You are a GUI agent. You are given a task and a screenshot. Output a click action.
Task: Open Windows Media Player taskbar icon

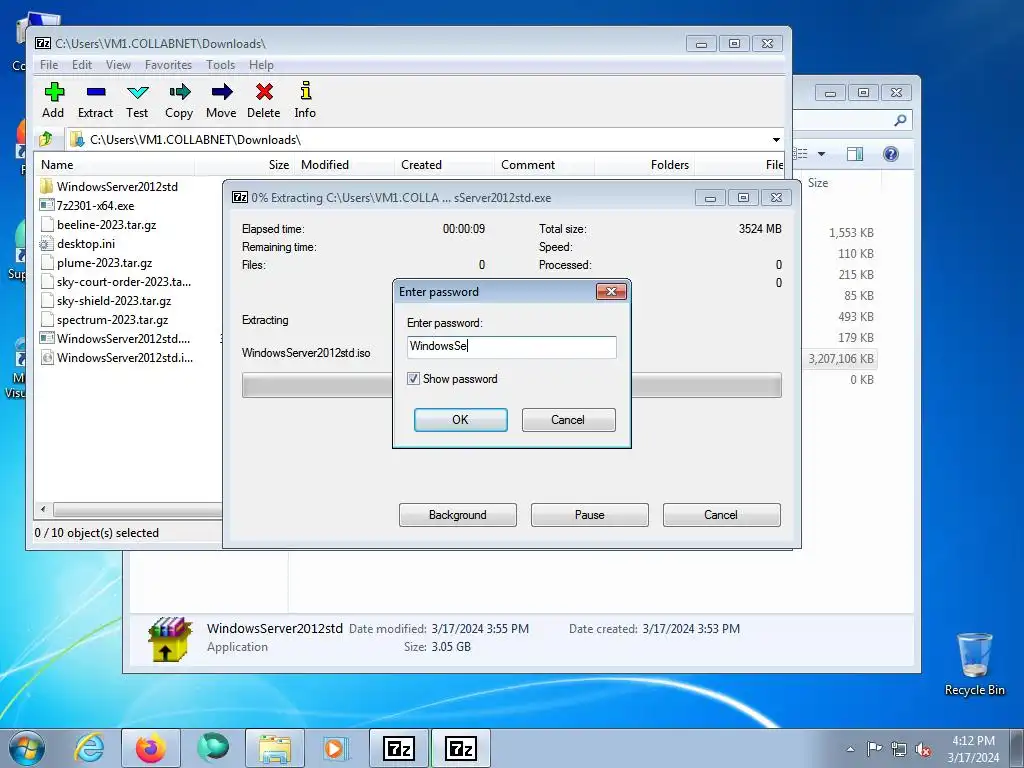click(337, 748)
